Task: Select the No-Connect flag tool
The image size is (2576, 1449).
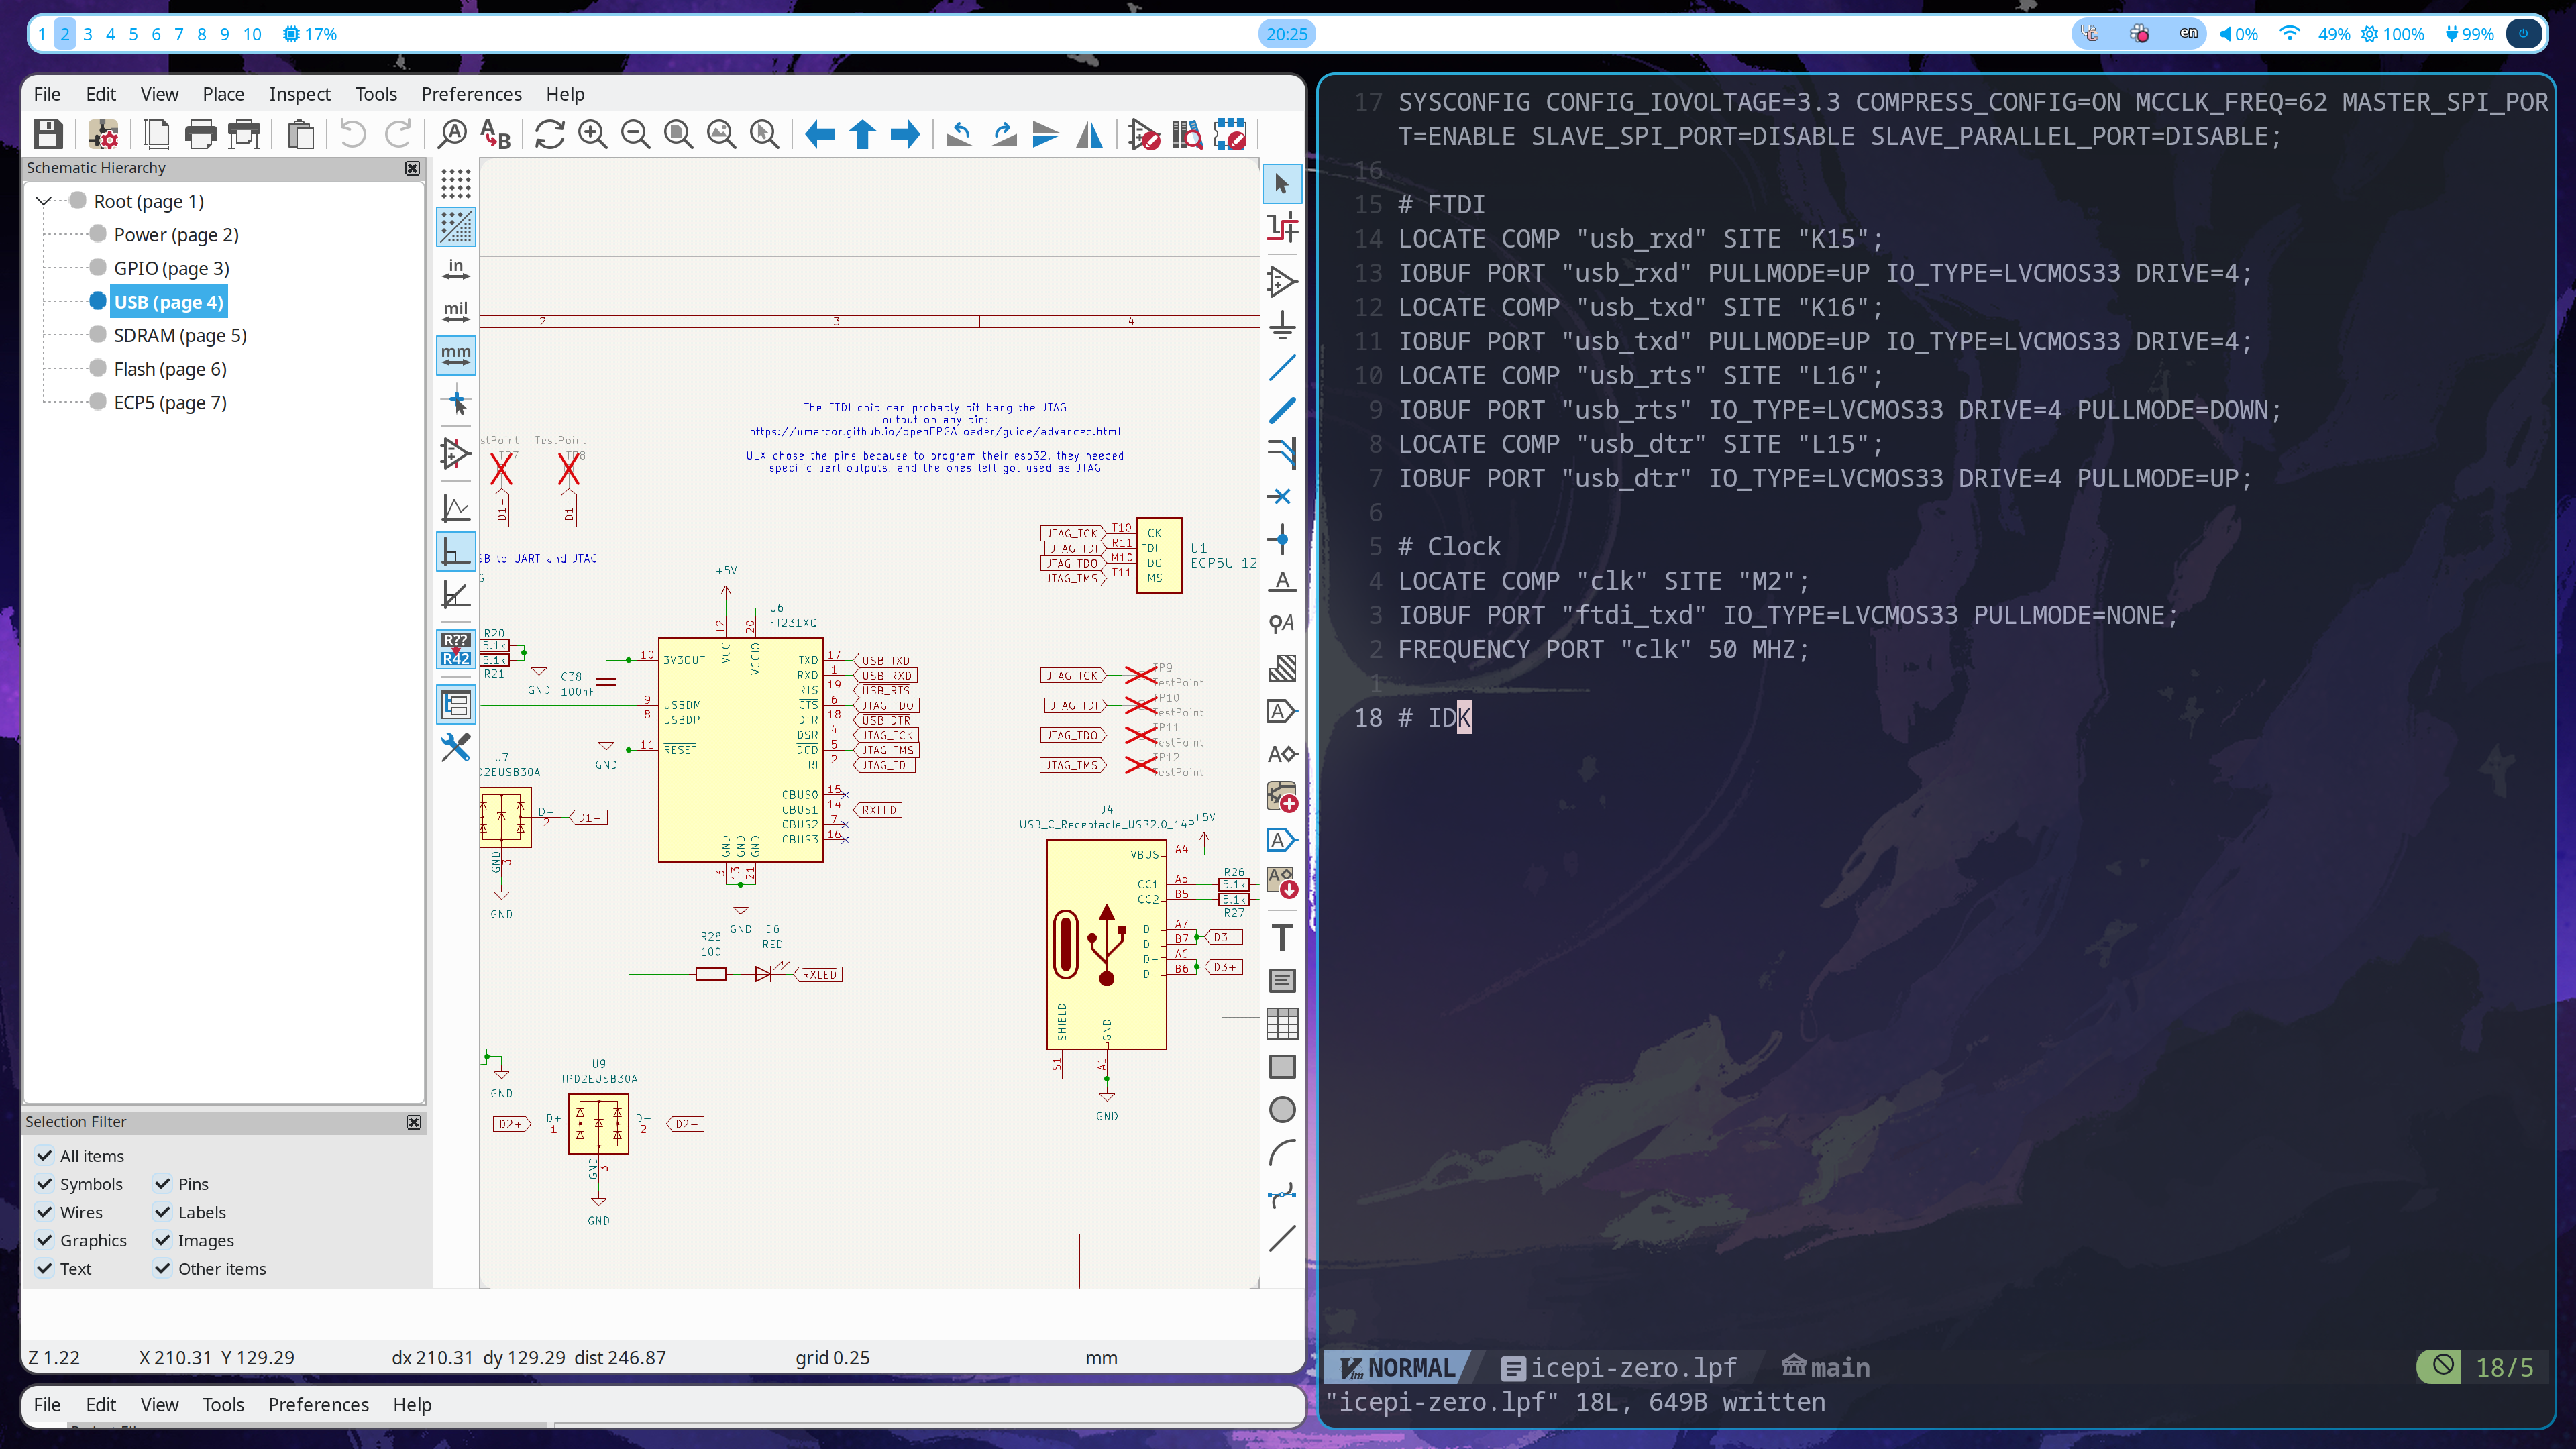Action: point(1282,497)
